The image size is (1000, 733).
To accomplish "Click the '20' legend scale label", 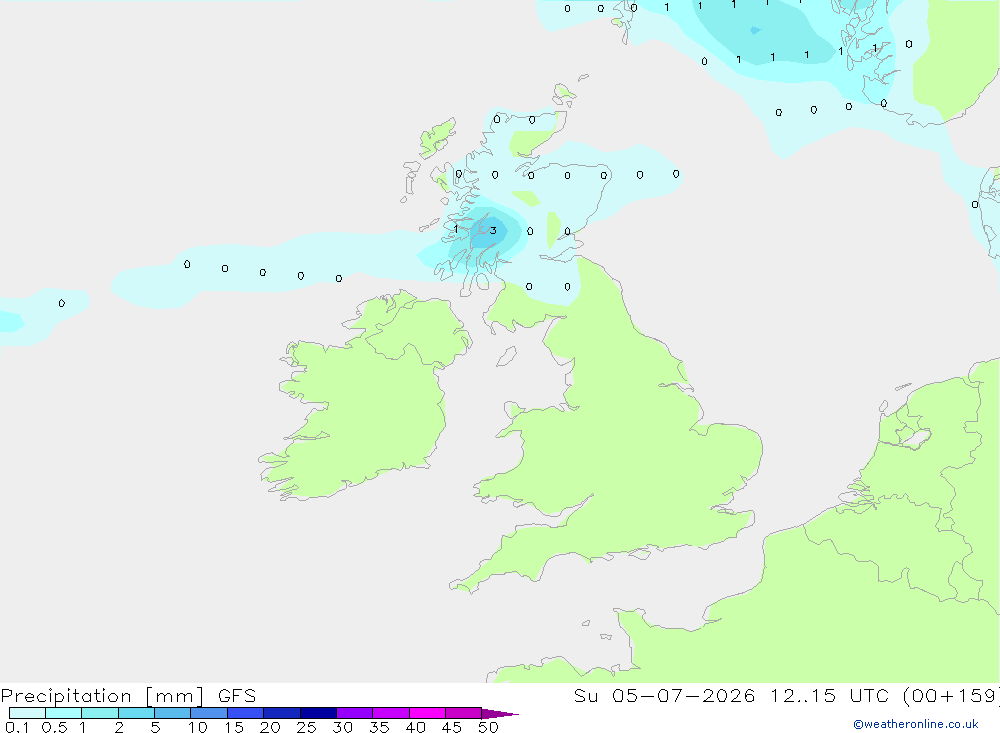I will (270, 727).
